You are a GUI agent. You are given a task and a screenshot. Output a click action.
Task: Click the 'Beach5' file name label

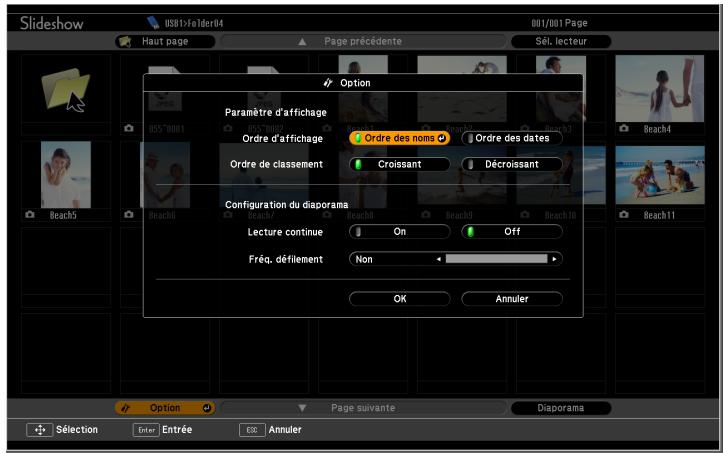63,215
